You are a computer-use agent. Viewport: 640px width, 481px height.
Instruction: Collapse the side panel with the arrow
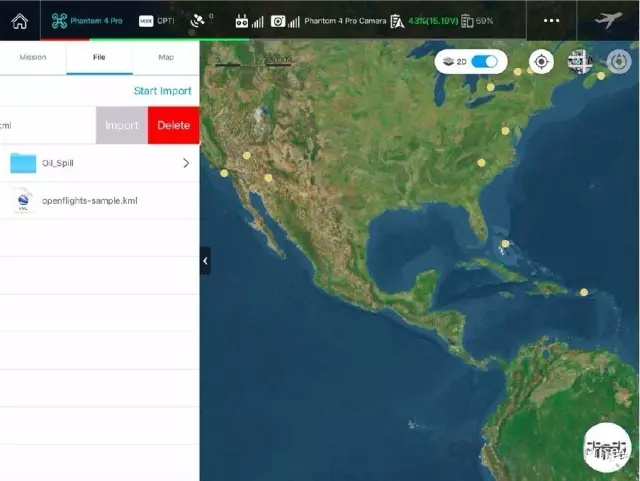(x=205, y=261)
